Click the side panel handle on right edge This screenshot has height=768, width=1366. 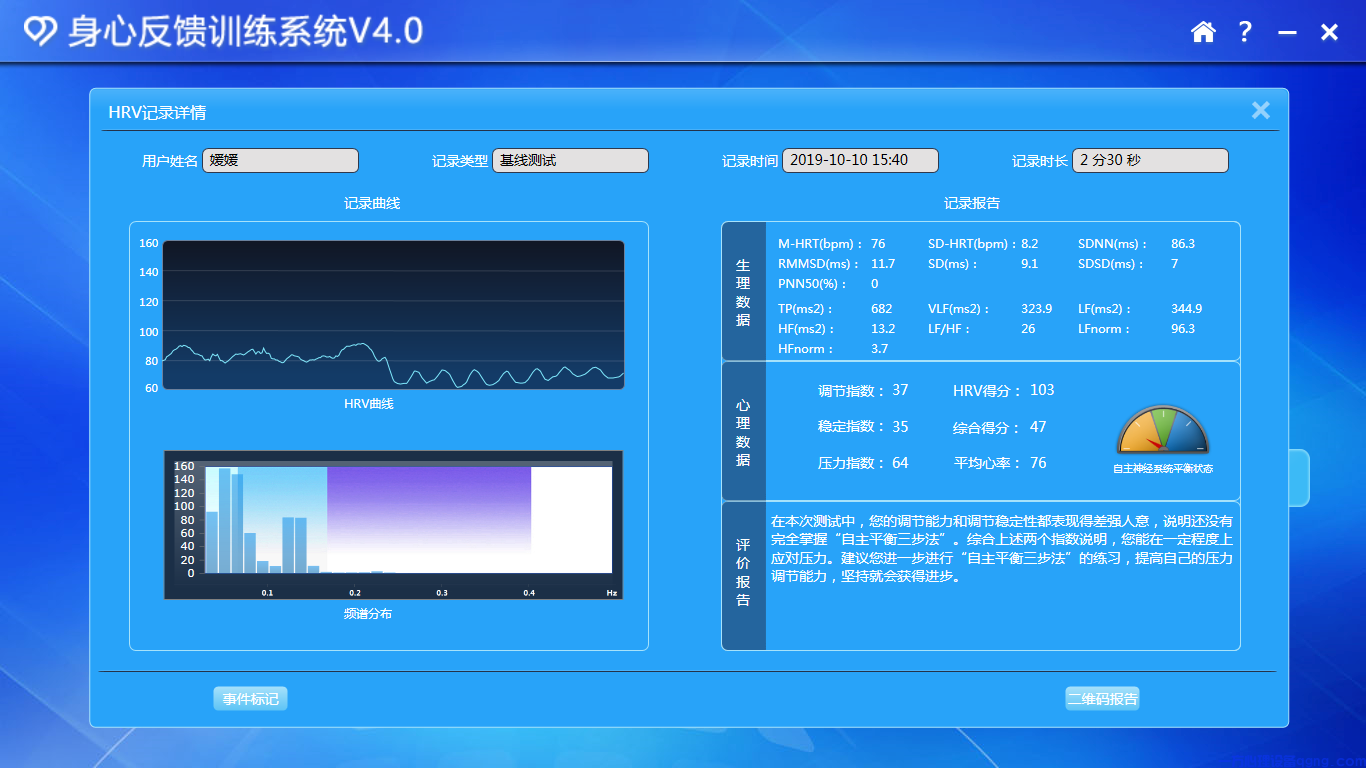pos(1298,478)
